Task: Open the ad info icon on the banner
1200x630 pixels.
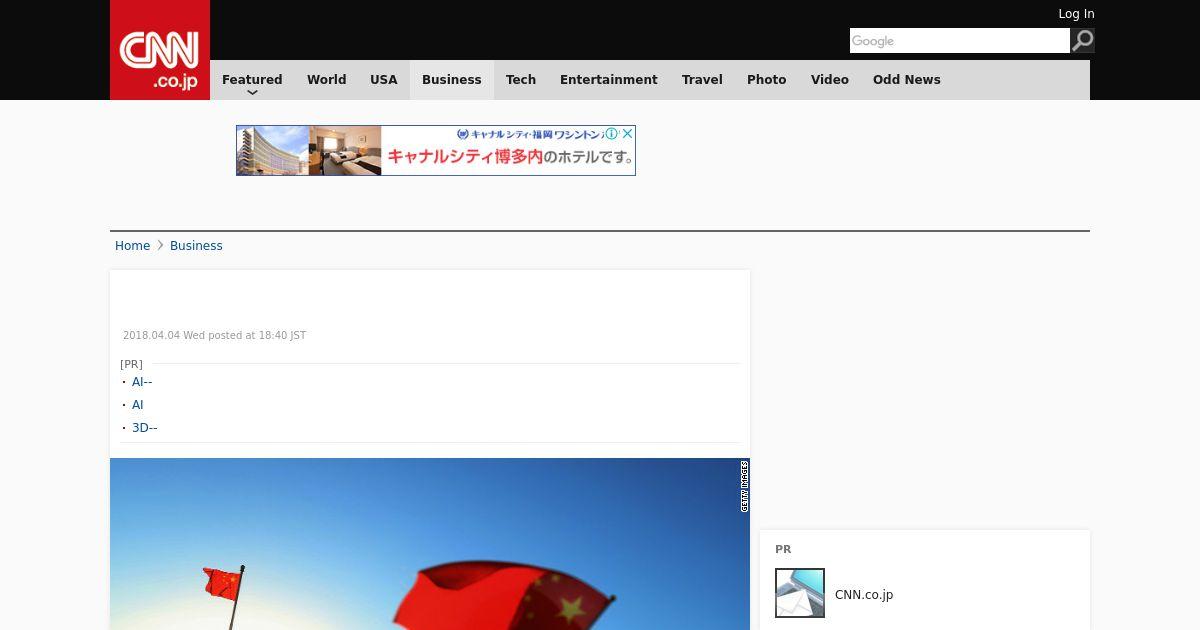Action: (x=612, y=133)
